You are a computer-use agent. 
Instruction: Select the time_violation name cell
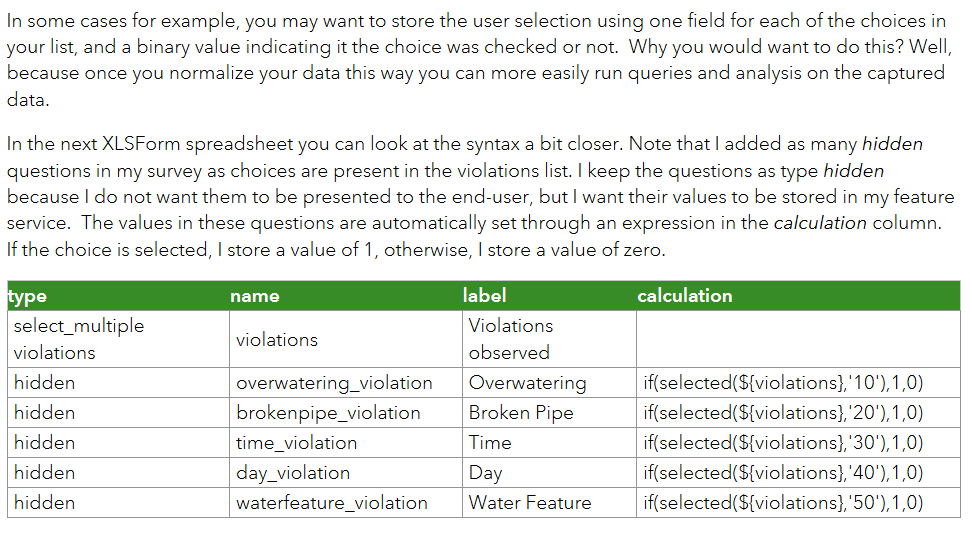pyautogui.click(x=346, y=442)
